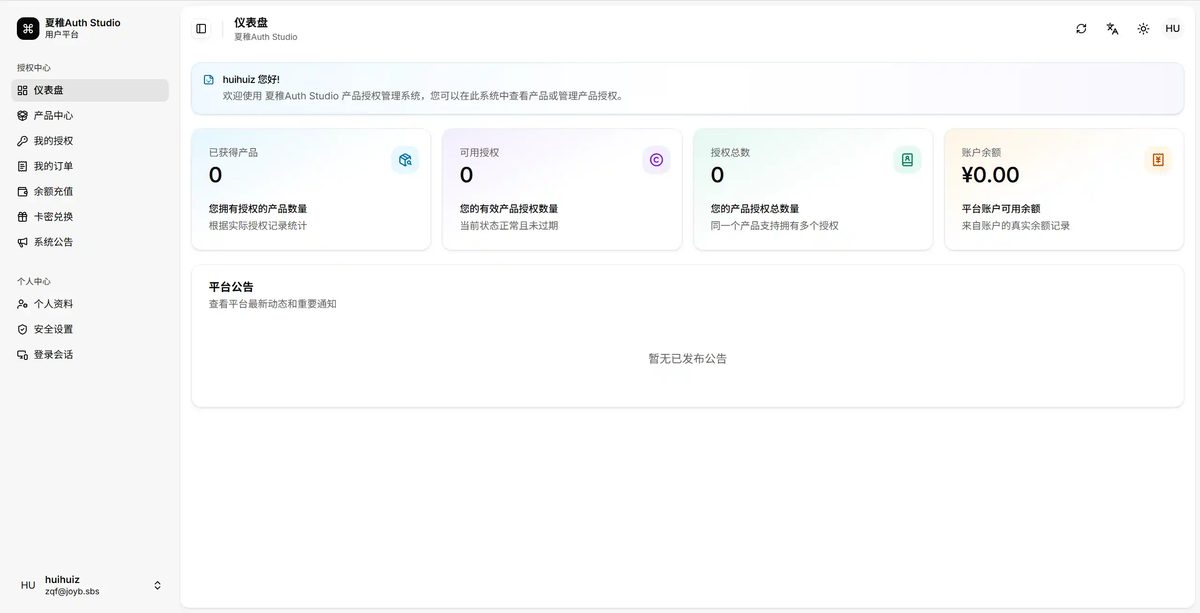Go to 产品中心 in the sidebar

pyautogui.click(x=90, y=116)
